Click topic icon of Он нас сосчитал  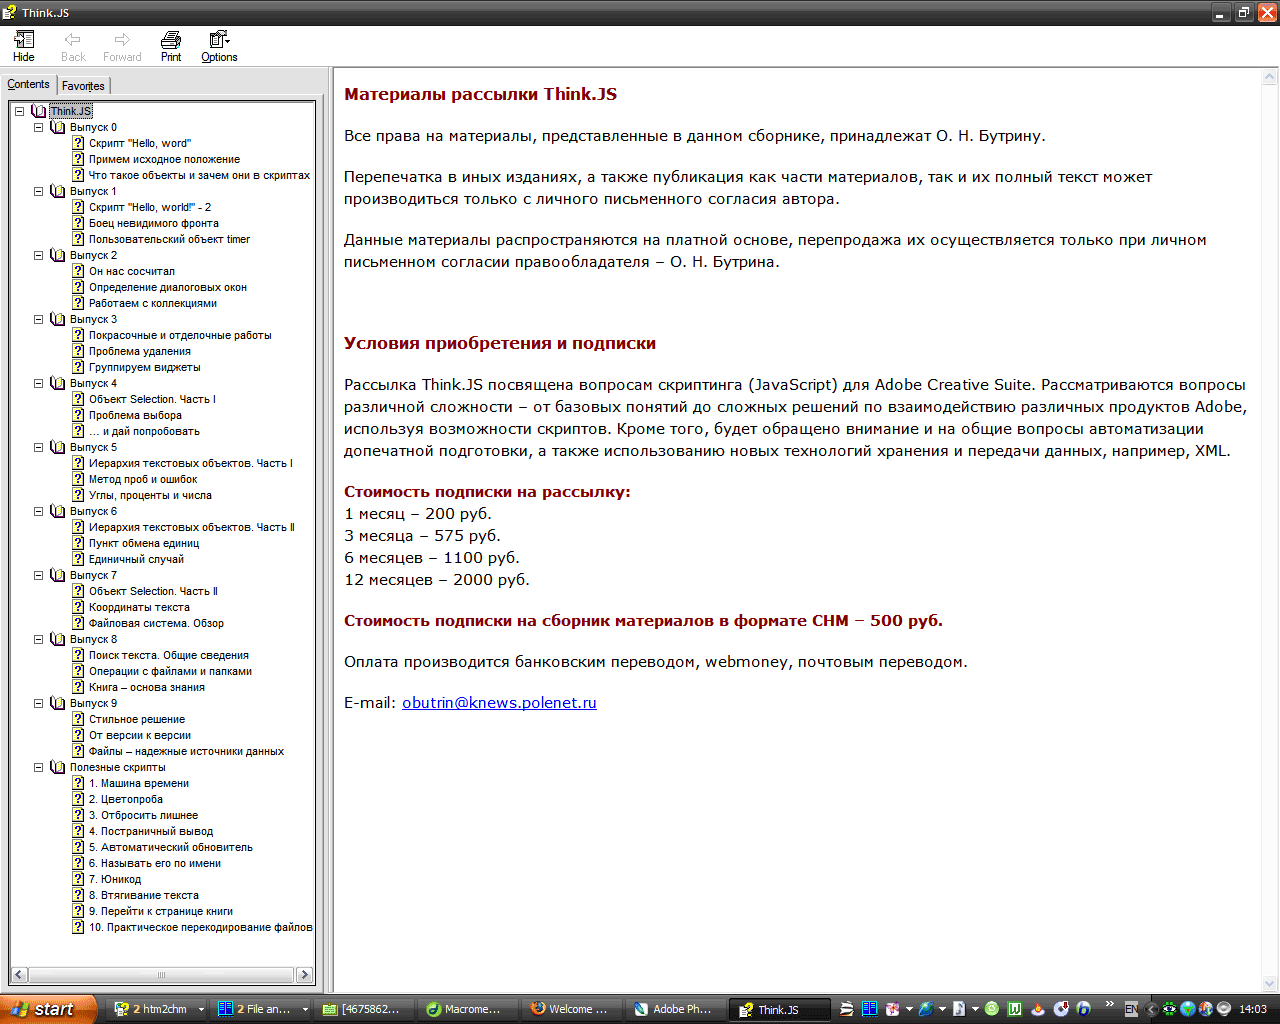(78, 271)
